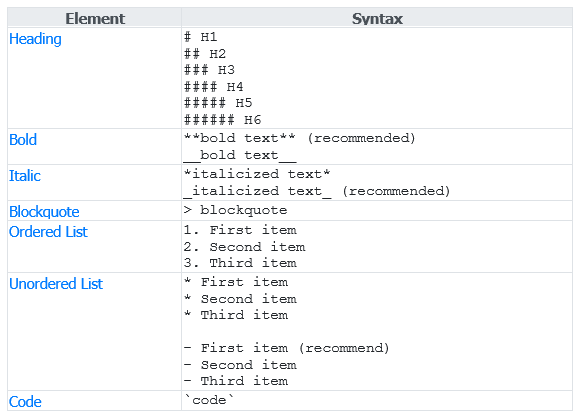The width and height of the screenshot is (581, 417).
Task: Click the '2. Second item' line
Action: pos(245,247)
